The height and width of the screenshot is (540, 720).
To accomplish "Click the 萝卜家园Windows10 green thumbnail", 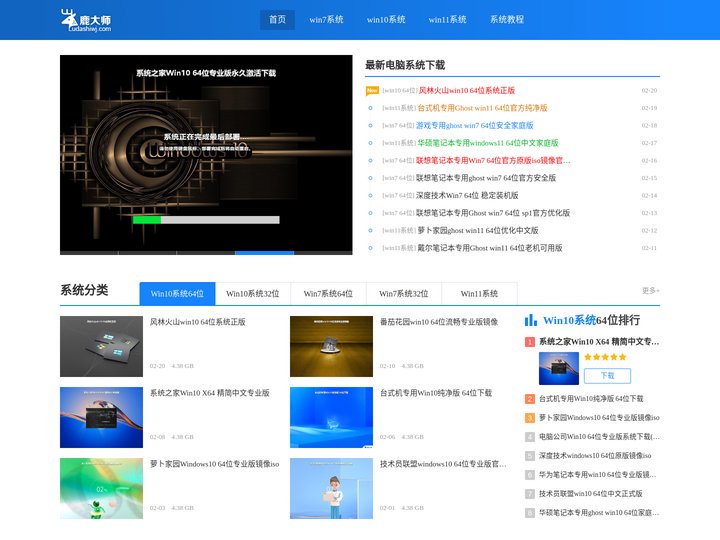I will 101,488.
